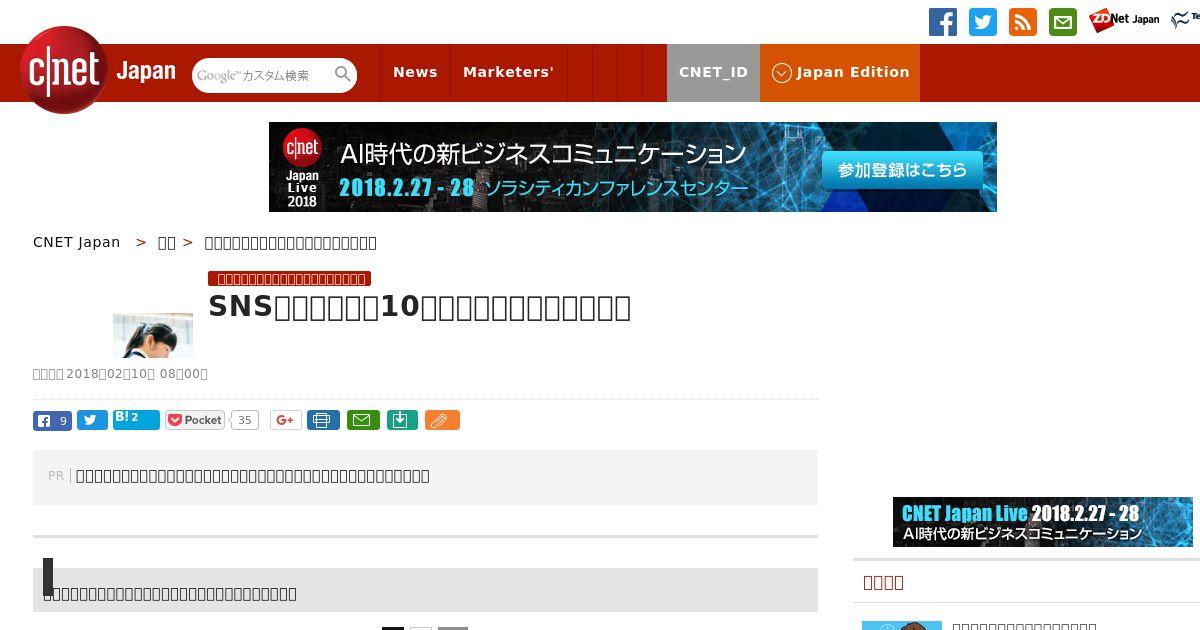Viewport: 1200px width, 630px height.
Task: Open the Pocket save count 35
Action: 244,420
